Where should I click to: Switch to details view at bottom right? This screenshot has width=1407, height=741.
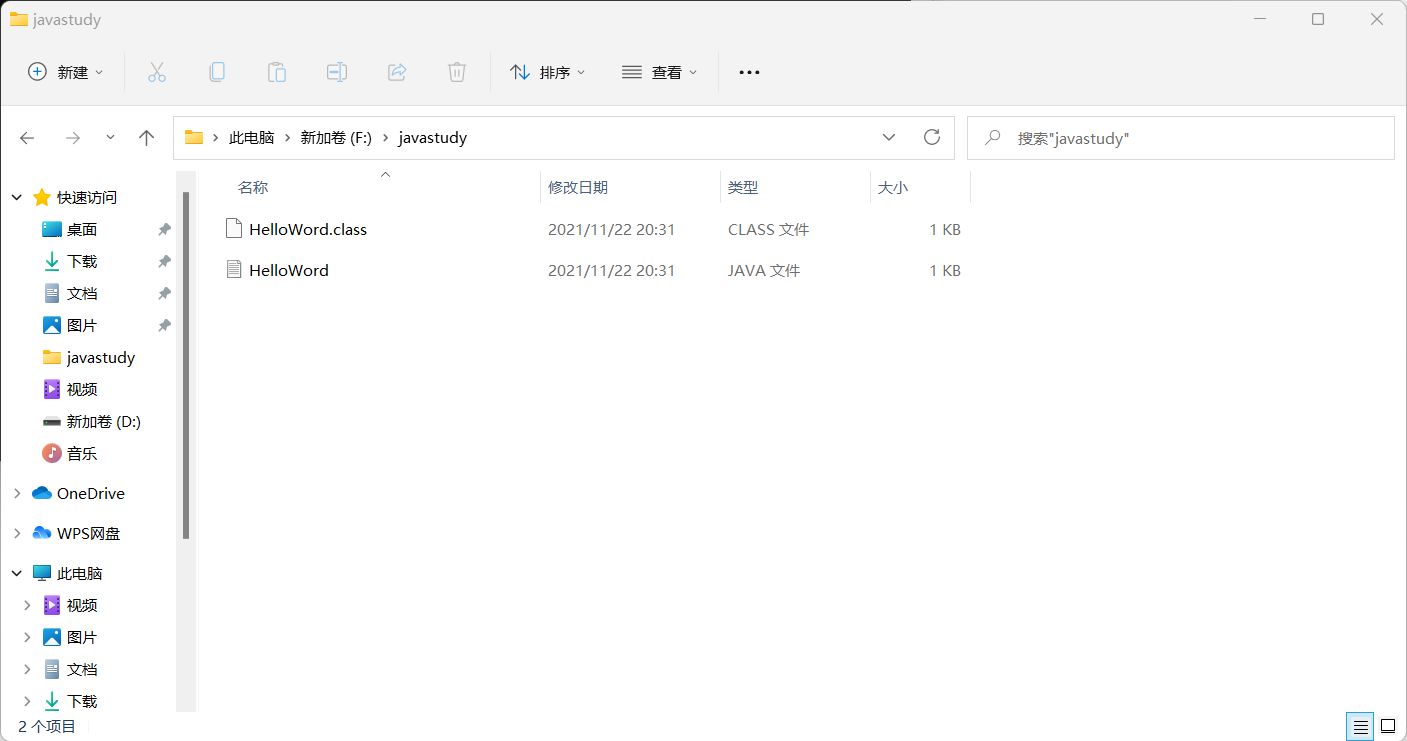1359,726
